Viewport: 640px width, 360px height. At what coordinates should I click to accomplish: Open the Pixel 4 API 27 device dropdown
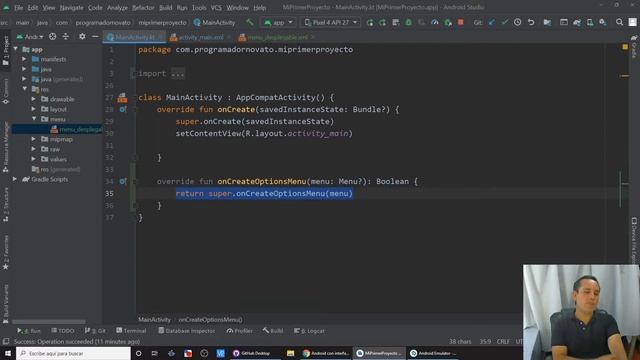tap(331, 22)
